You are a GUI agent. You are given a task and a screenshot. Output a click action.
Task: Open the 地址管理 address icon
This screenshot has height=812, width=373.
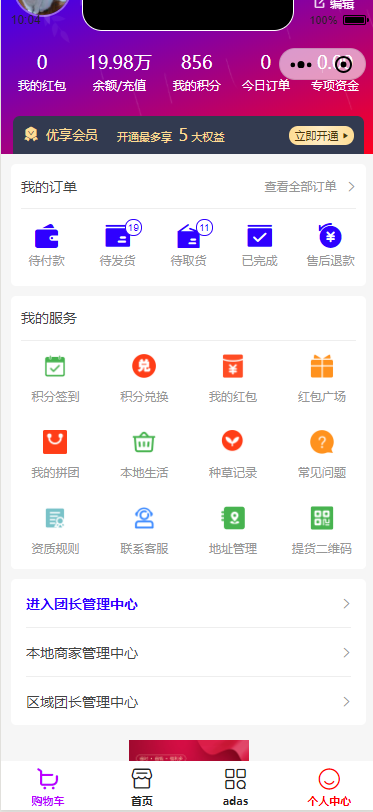(x=233, y=518)
